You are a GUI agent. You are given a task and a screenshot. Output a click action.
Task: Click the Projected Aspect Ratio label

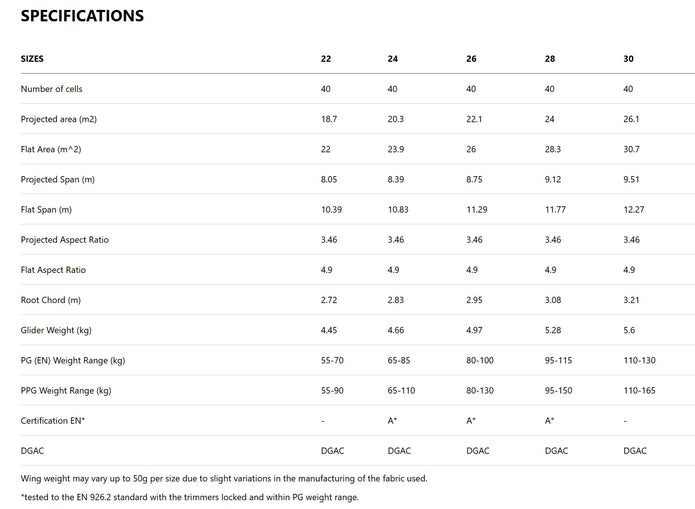pos(65,240)
